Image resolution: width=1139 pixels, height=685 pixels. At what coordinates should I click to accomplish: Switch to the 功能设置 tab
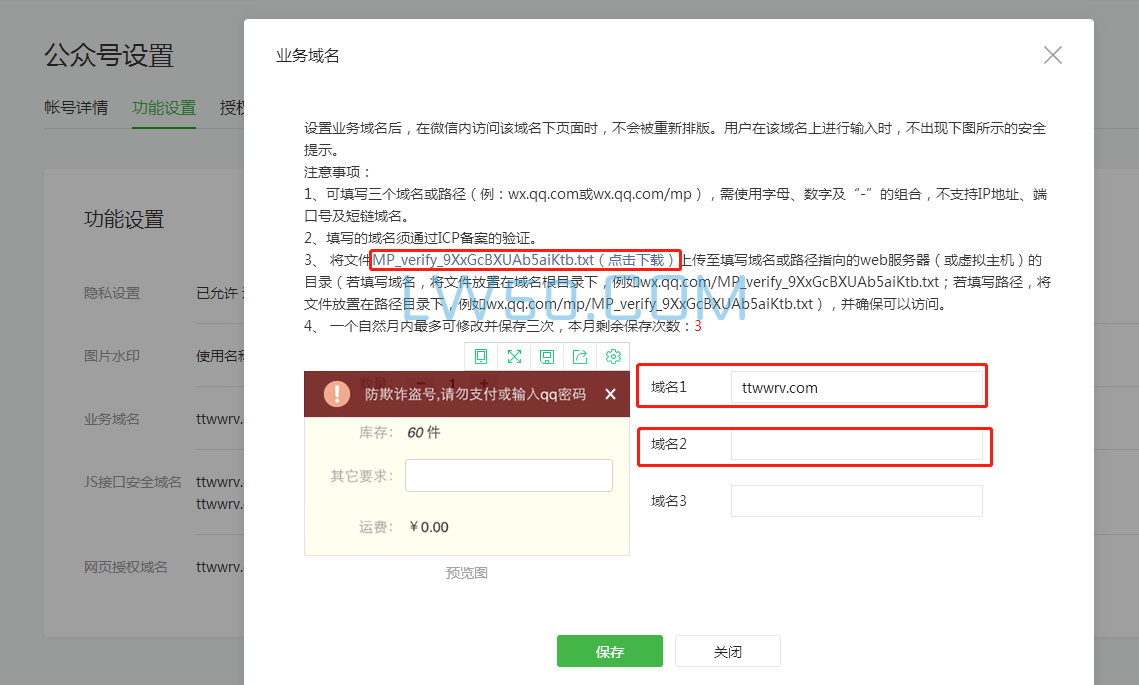coord(163,107)
